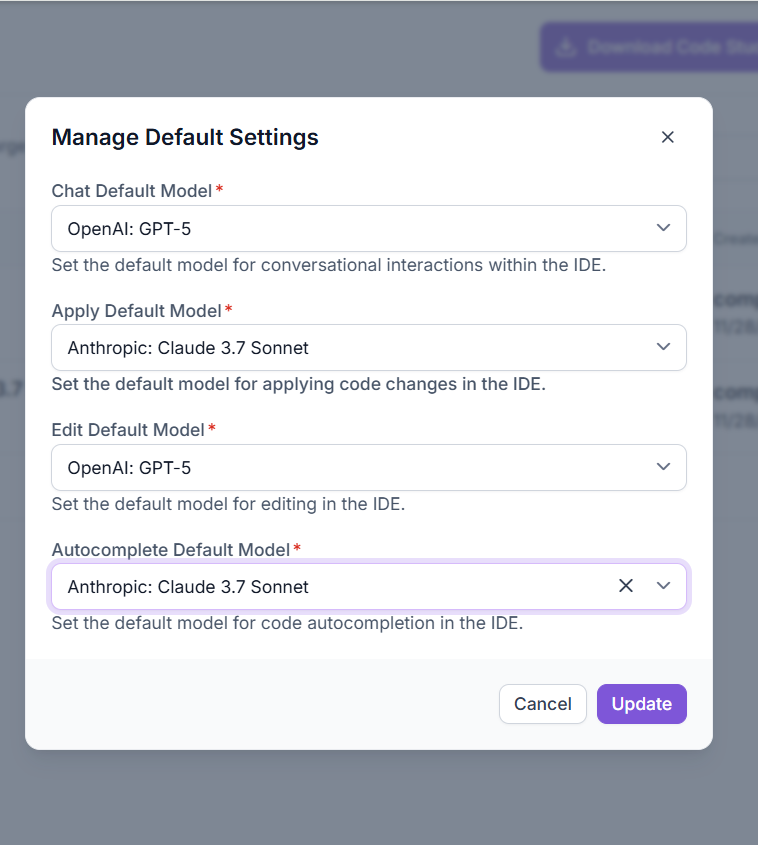Click the chevron on the Edit Default Model field

coord(662,467)
